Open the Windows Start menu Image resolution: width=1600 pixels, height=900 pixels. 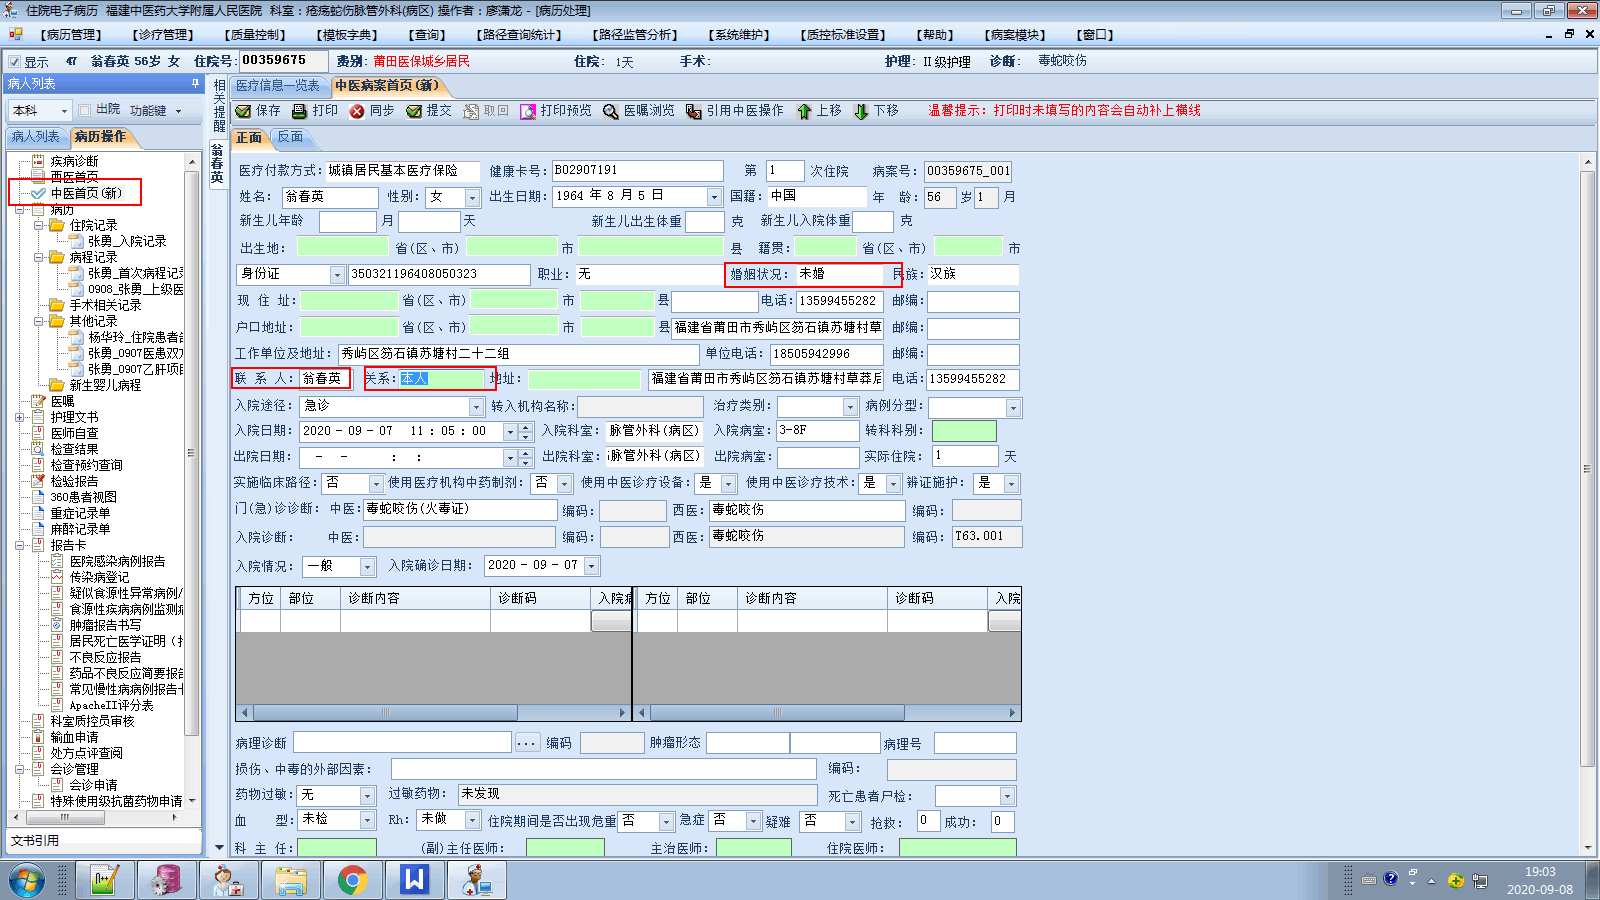(x=27, y=881)
